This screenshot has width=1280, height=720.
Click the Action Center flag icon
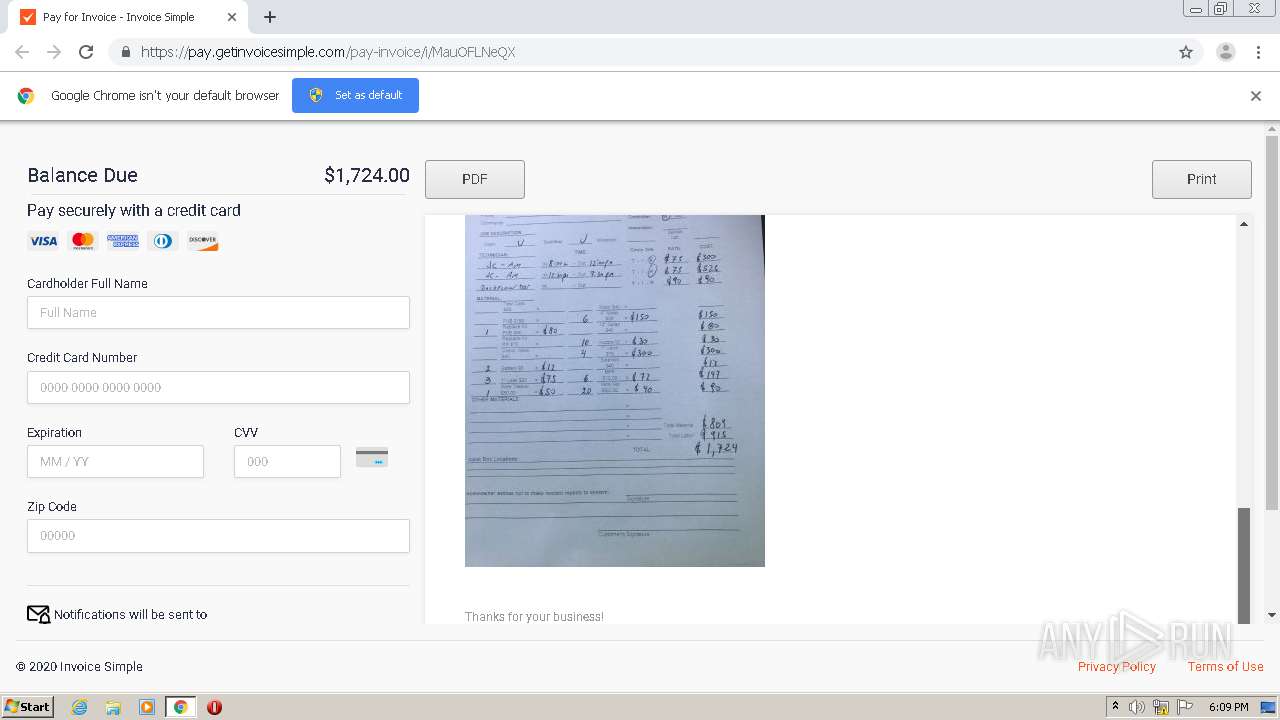tap(1185, 707)
